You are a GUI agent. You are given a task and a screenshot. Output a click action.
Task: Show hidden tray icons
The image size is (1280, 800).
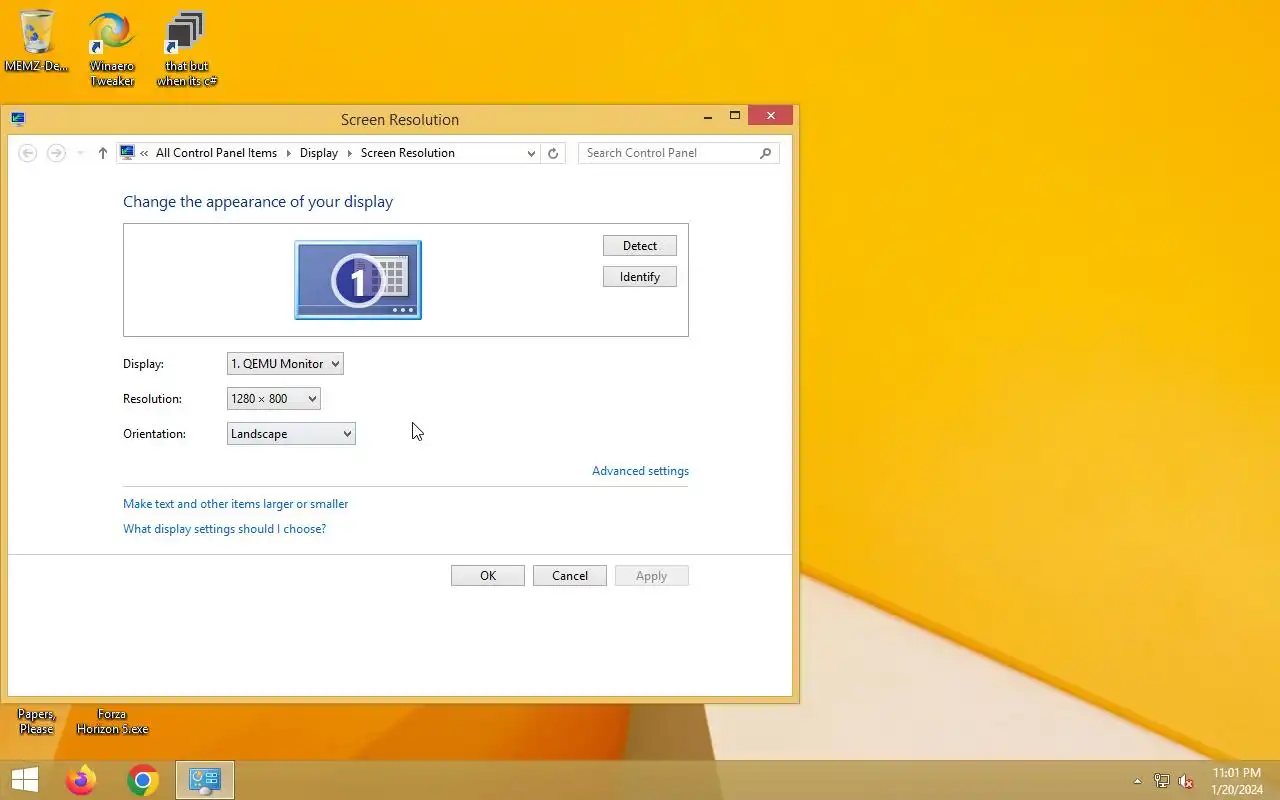tap(1137, 781)
